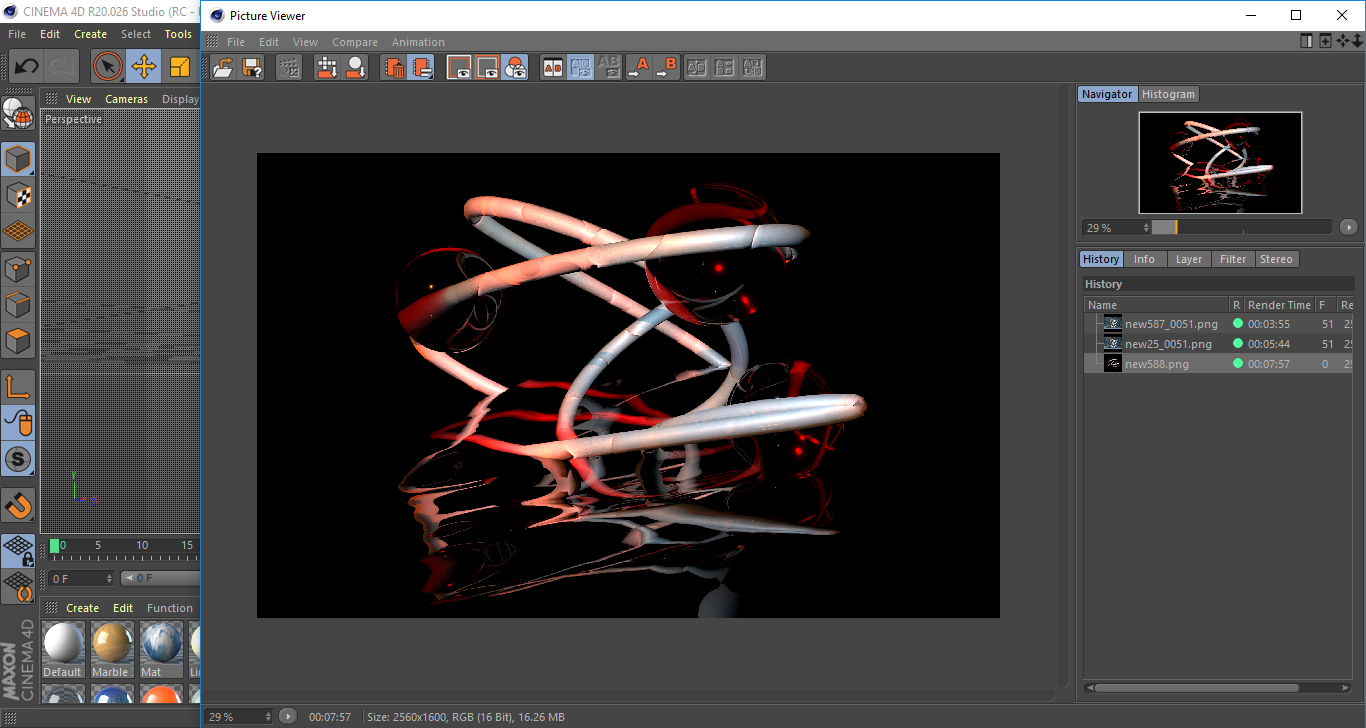
Task: Select the Live Selection tool in Cinema 4D
Action: [108, 67]
